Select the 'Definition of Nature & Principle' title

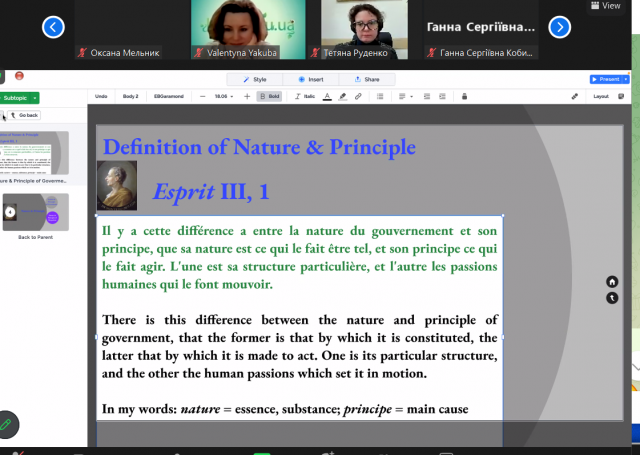259,147
